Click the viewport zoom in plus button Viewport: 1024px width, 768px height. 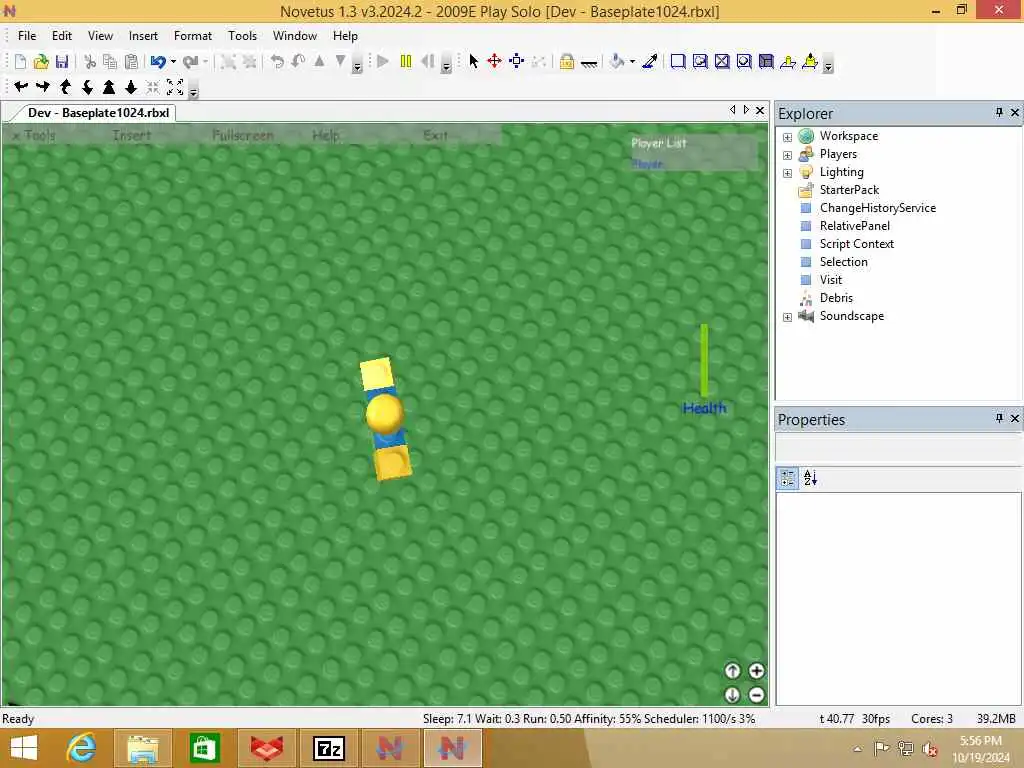[756, 671]
